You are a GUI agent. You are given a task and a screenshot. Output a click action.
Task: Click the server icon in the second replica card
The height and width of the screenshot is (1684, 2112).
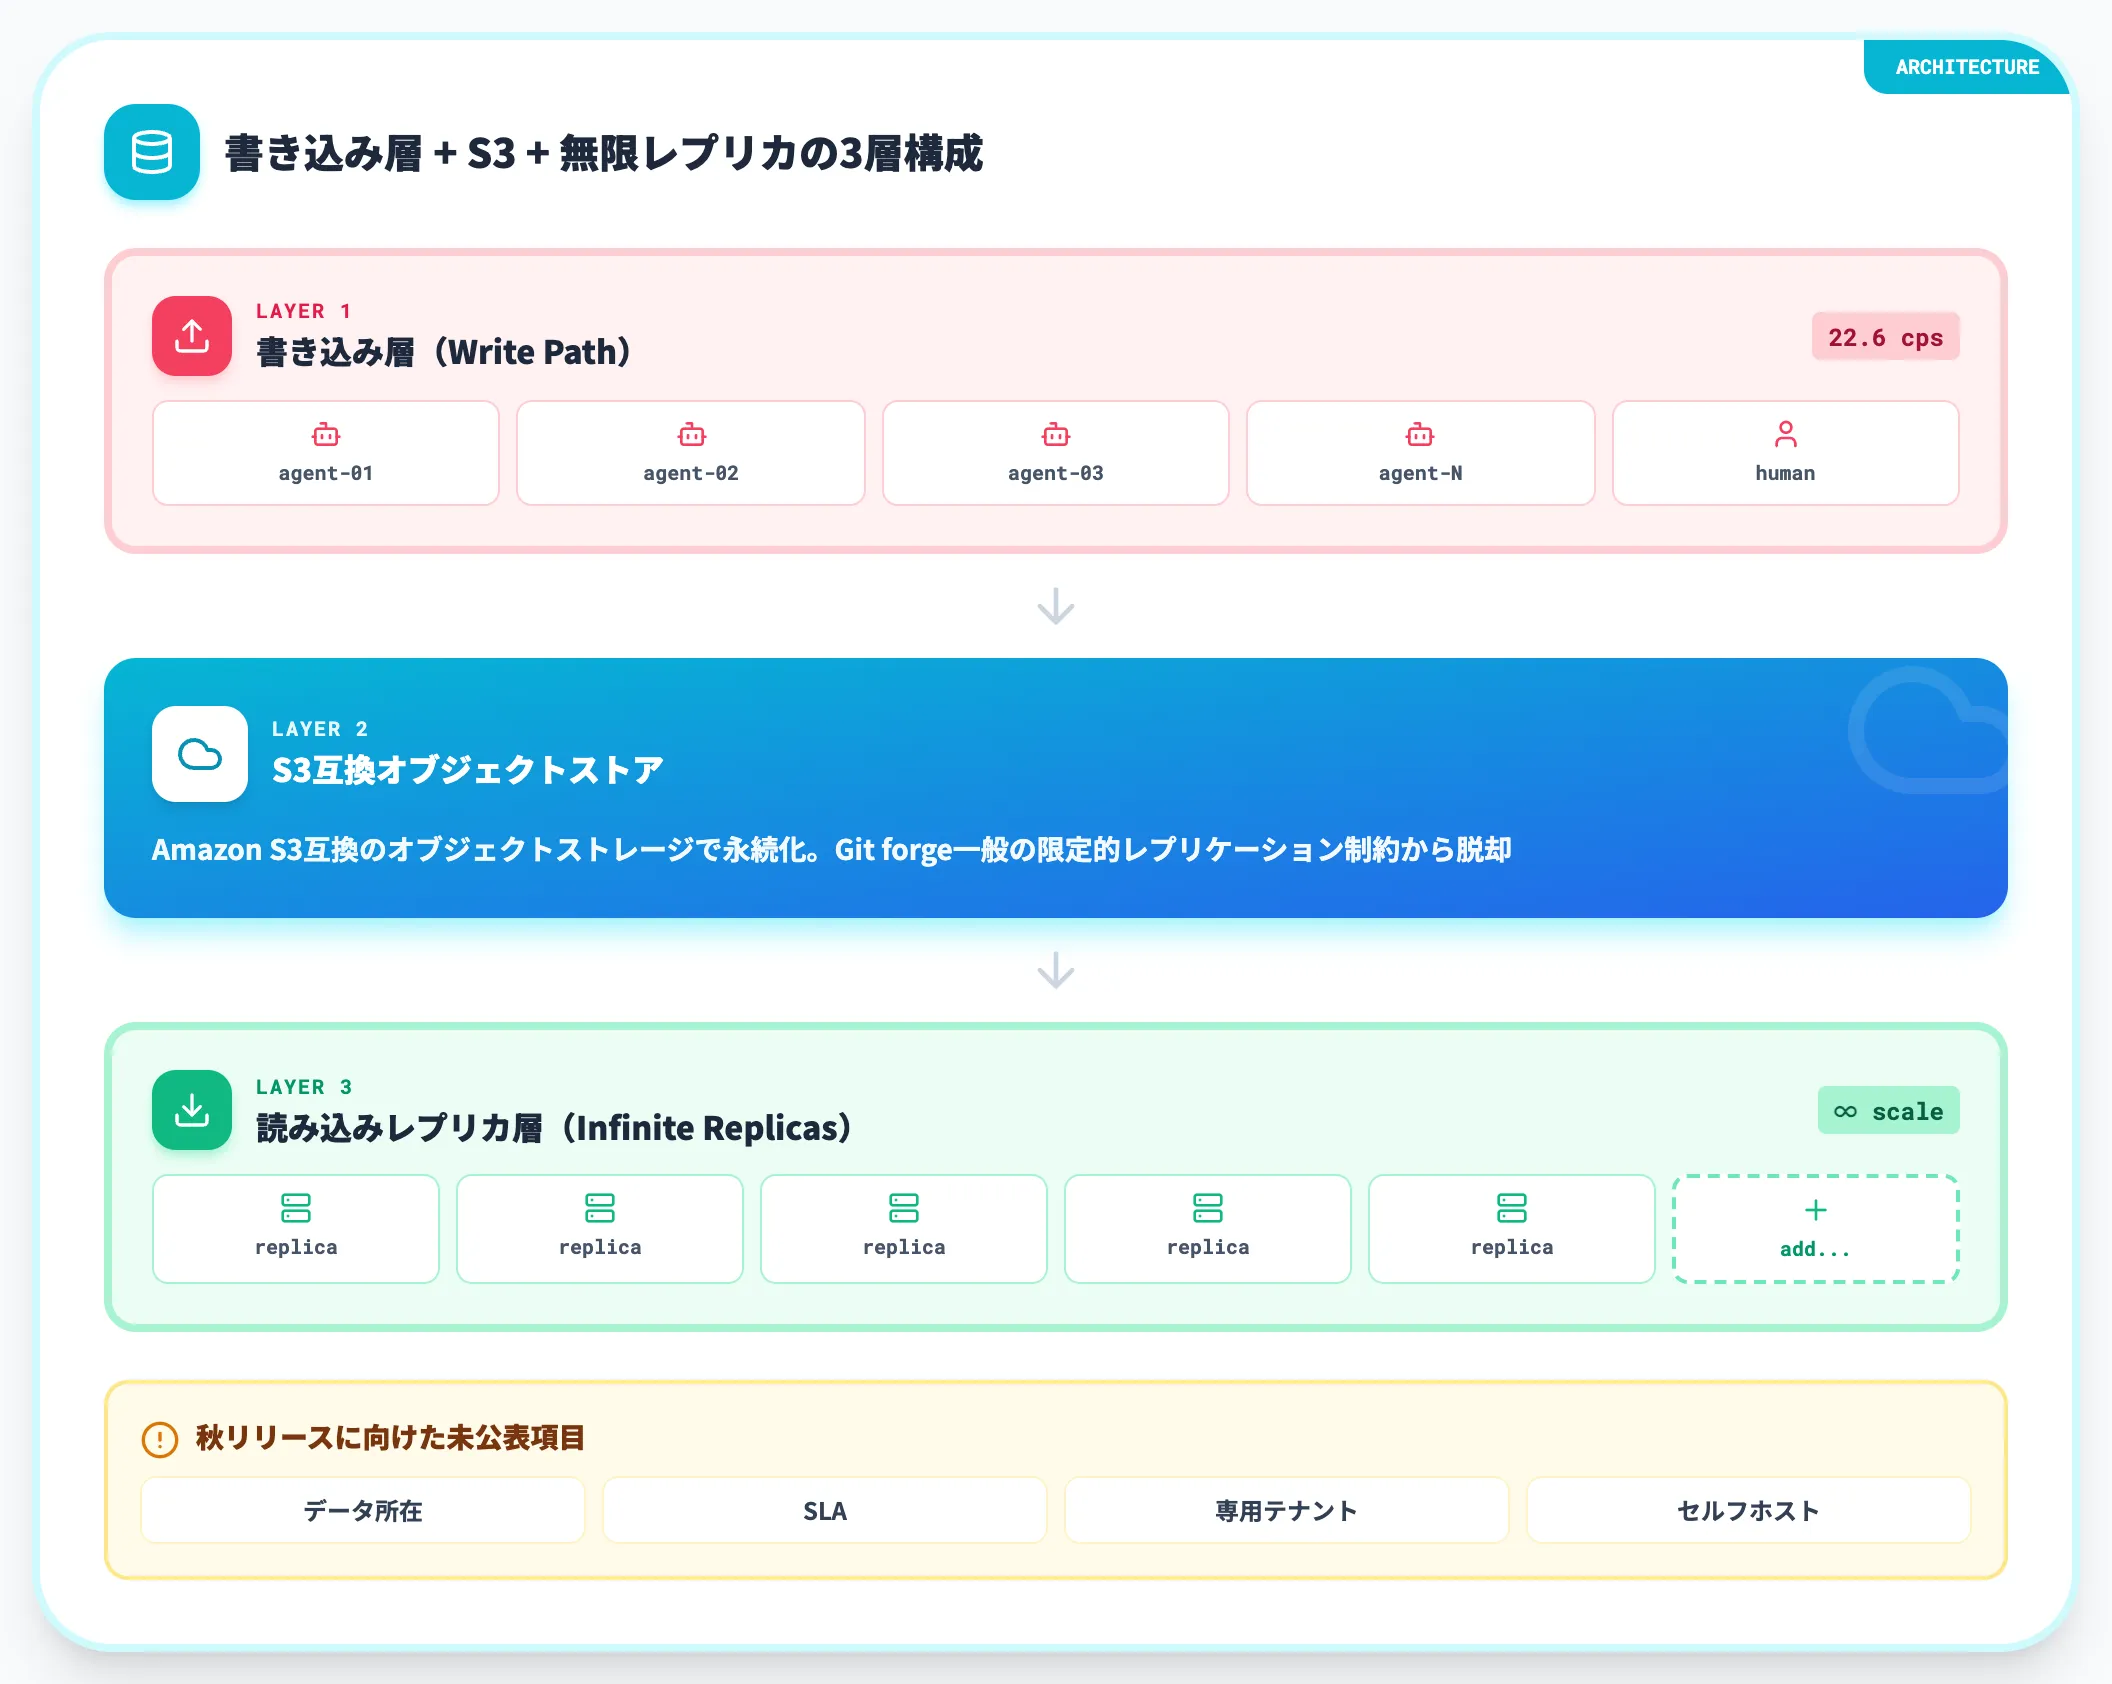[x=600, y=1208]
